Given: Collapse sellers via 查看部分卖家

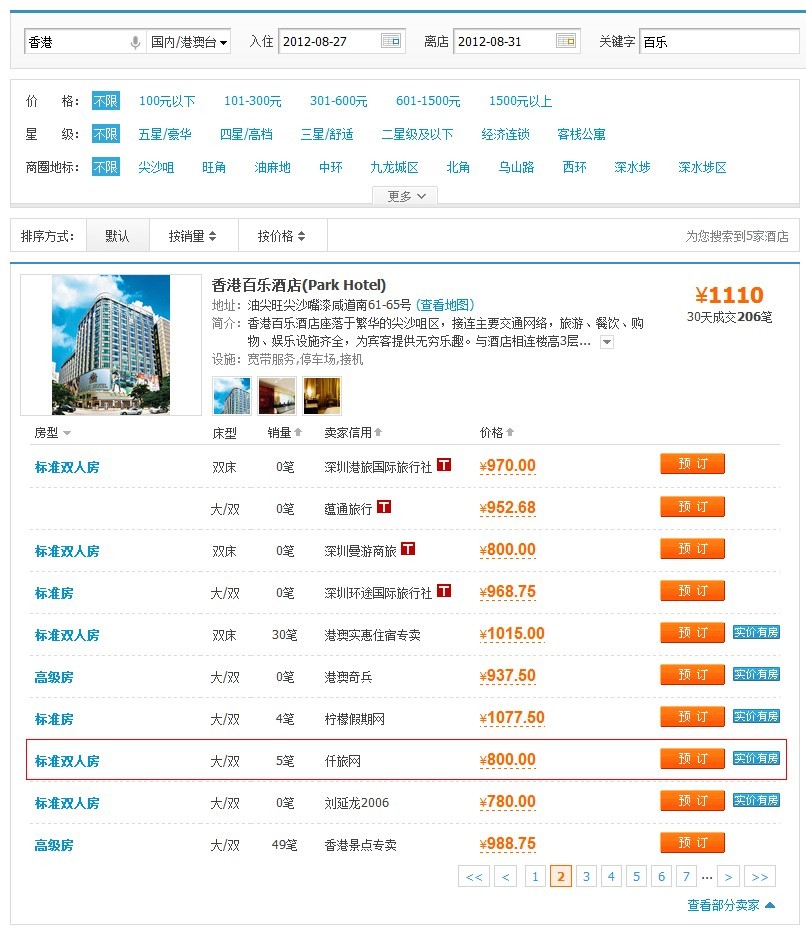Looking at the screenshot, I should 731,905.
